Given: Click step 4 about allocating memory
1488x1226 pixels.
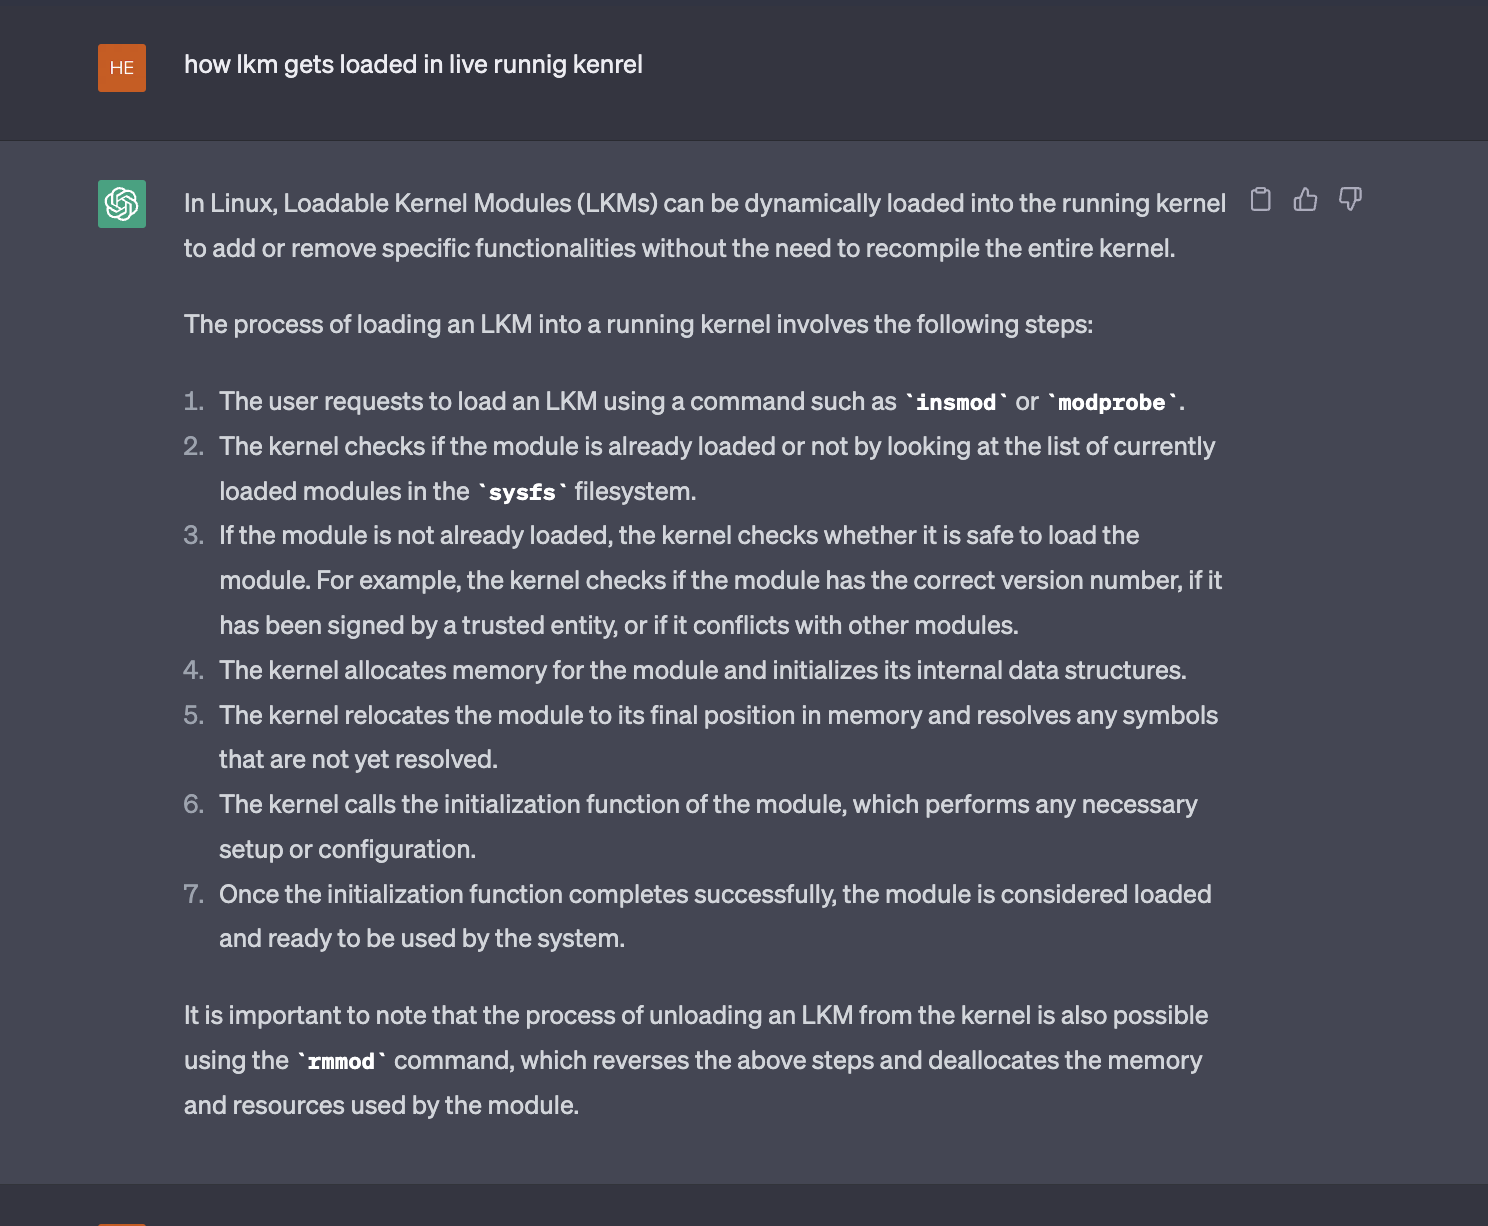Looking at the screenshot, I should 703,670.
